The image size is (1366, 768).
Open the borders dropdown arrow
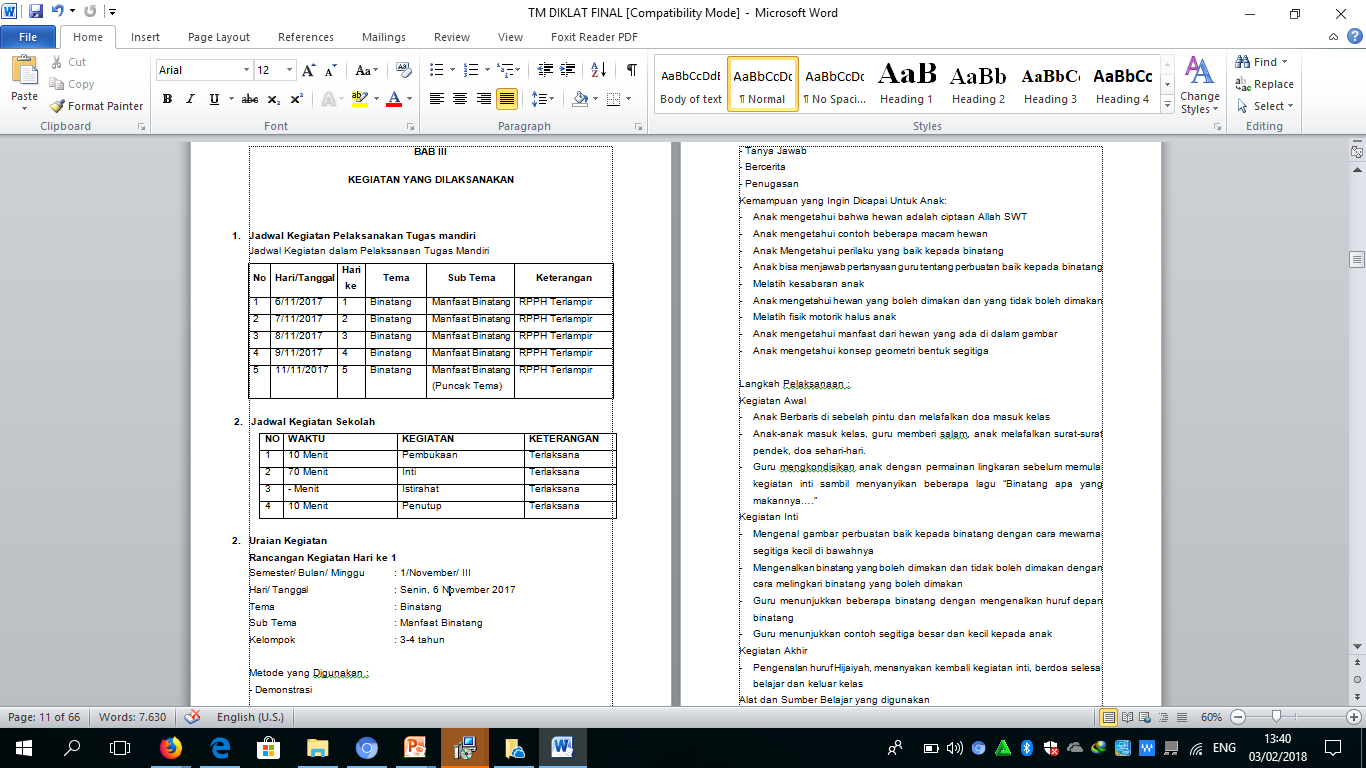(627, 99)
